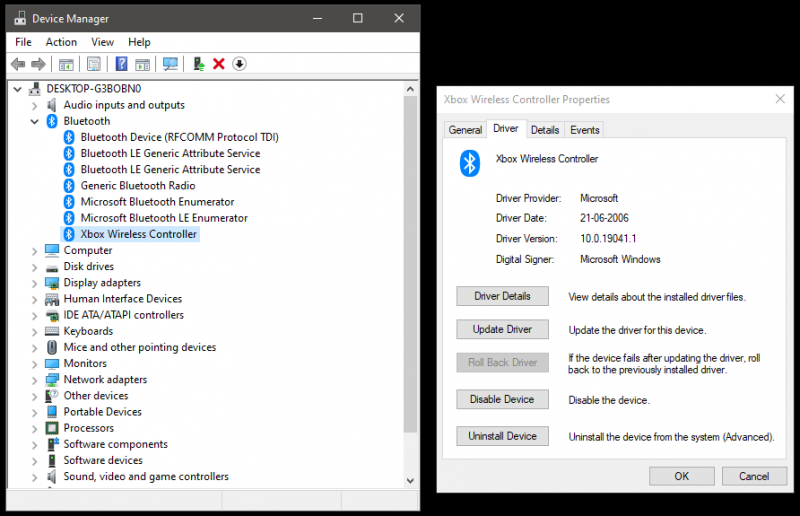
Task: Click the Help question mark toolbar icon
Action: [x=121, y=64]
